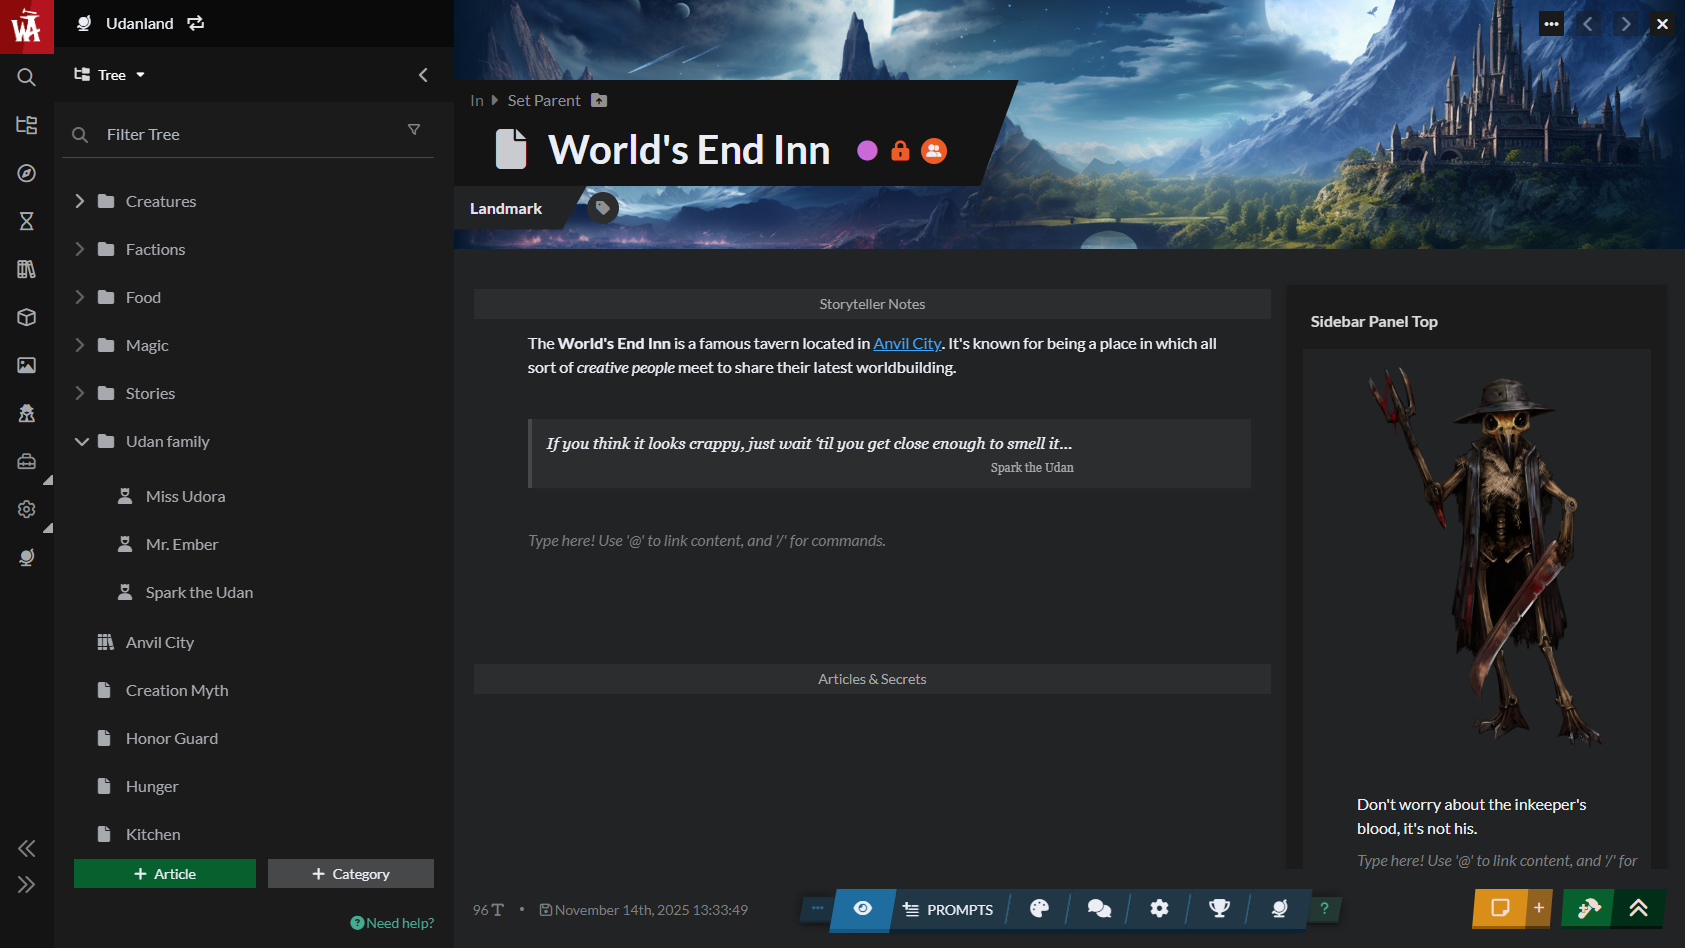The image size is (1685, 948).
Task: Click the orange lock privacy icon
Action: coord(900,150)
